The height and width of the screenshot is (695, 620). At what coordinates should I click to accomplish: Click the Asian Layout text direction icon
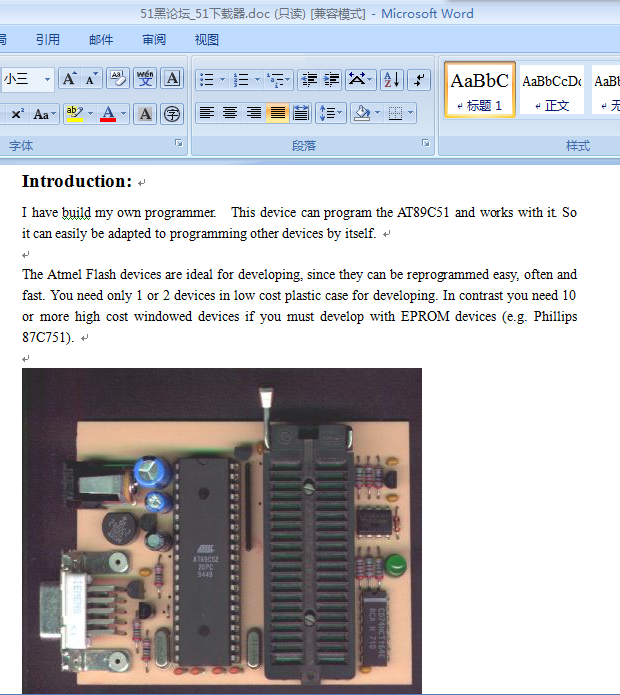pos(357,80)
